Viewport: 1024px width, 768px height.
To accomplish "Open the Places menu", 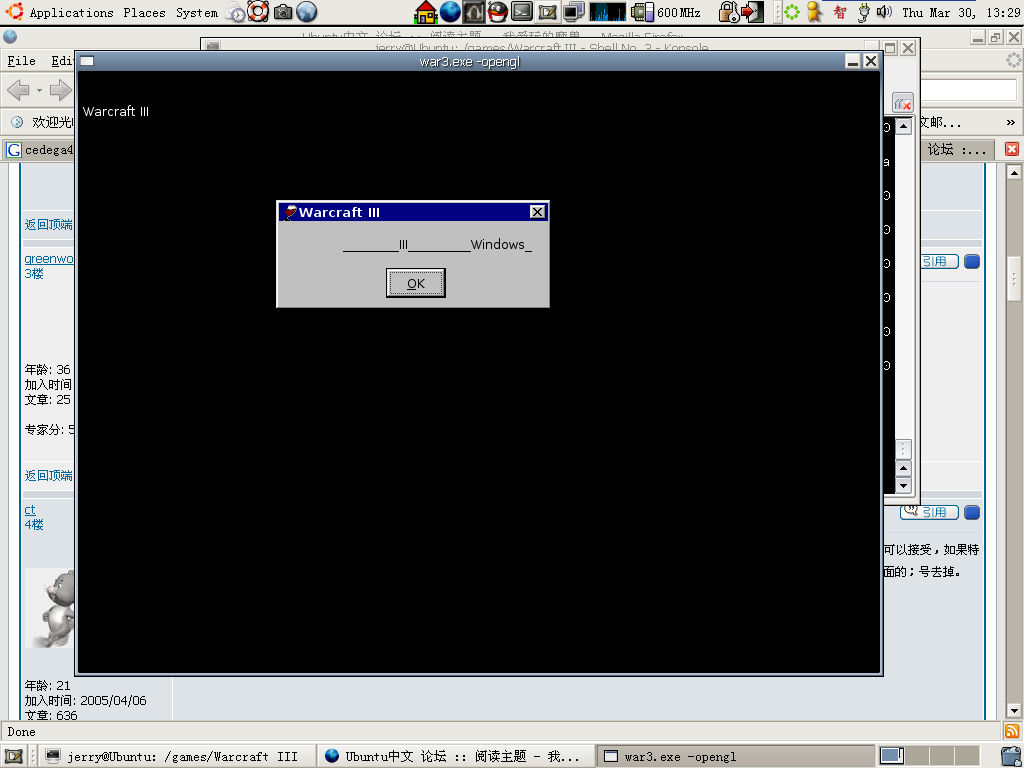I will pos(144,12).
